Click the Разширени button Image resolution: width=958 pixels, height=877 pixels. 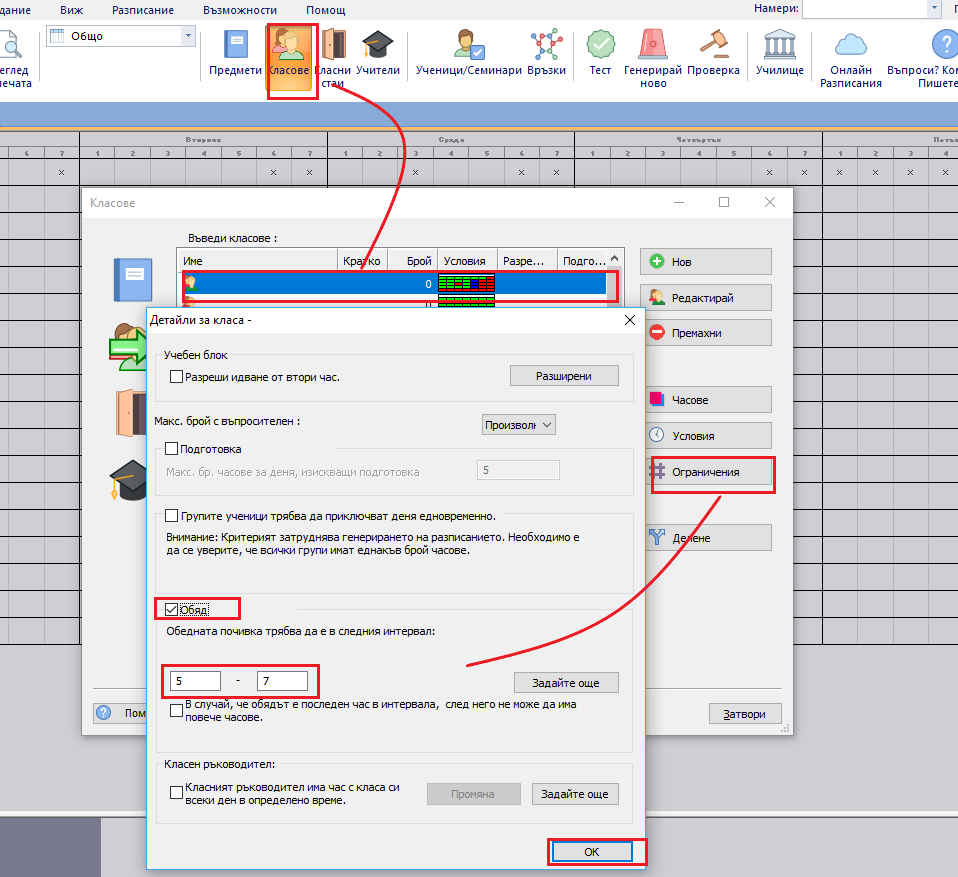pyautogui.click(x=564, y=376)
